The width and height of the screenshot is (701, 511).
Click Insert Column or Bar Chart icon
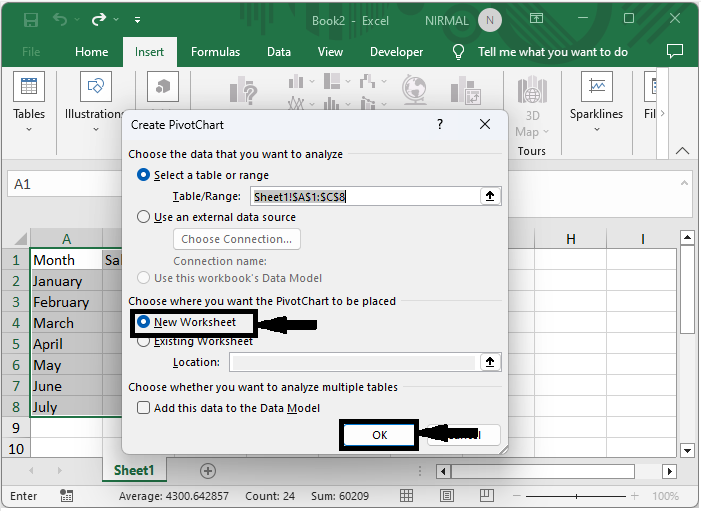(296, 81)
